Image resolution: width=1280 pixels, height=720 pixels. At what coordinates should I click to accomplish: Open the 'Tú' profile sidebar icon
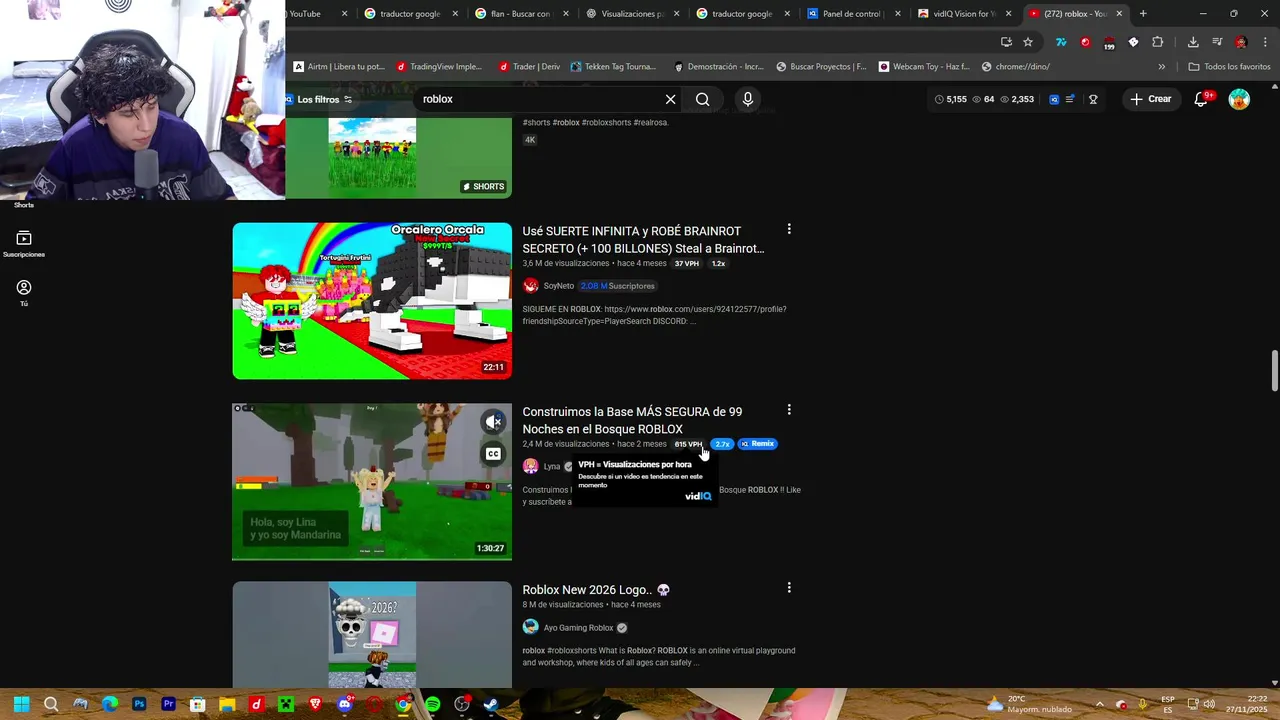24,292
